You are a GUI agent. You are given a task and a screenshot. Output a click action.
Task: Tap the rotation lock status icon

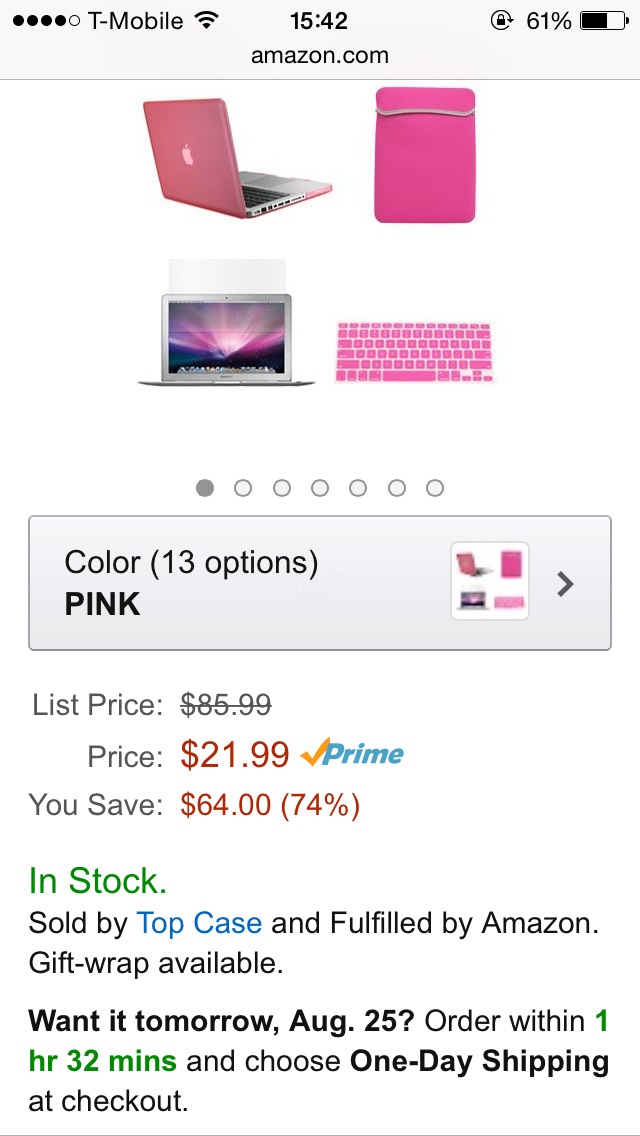click(x=501, y=21)
